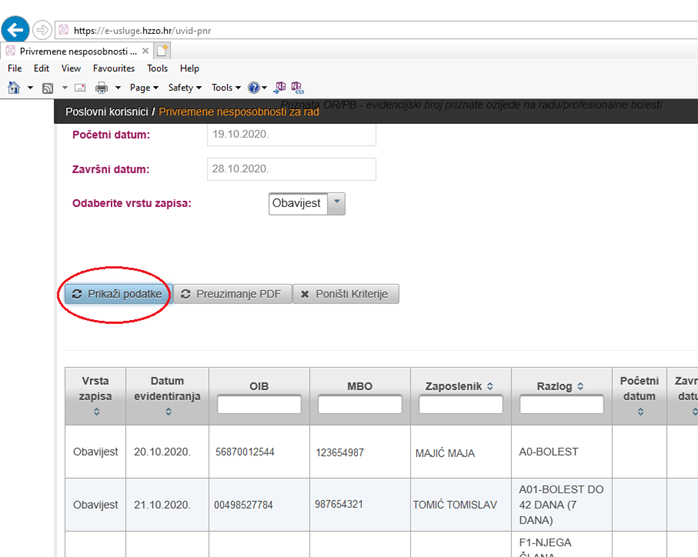Click the Poslovni korisnici breadcrumb link
The height and width of the screenshot is (557, 698).
pos(107,113)
